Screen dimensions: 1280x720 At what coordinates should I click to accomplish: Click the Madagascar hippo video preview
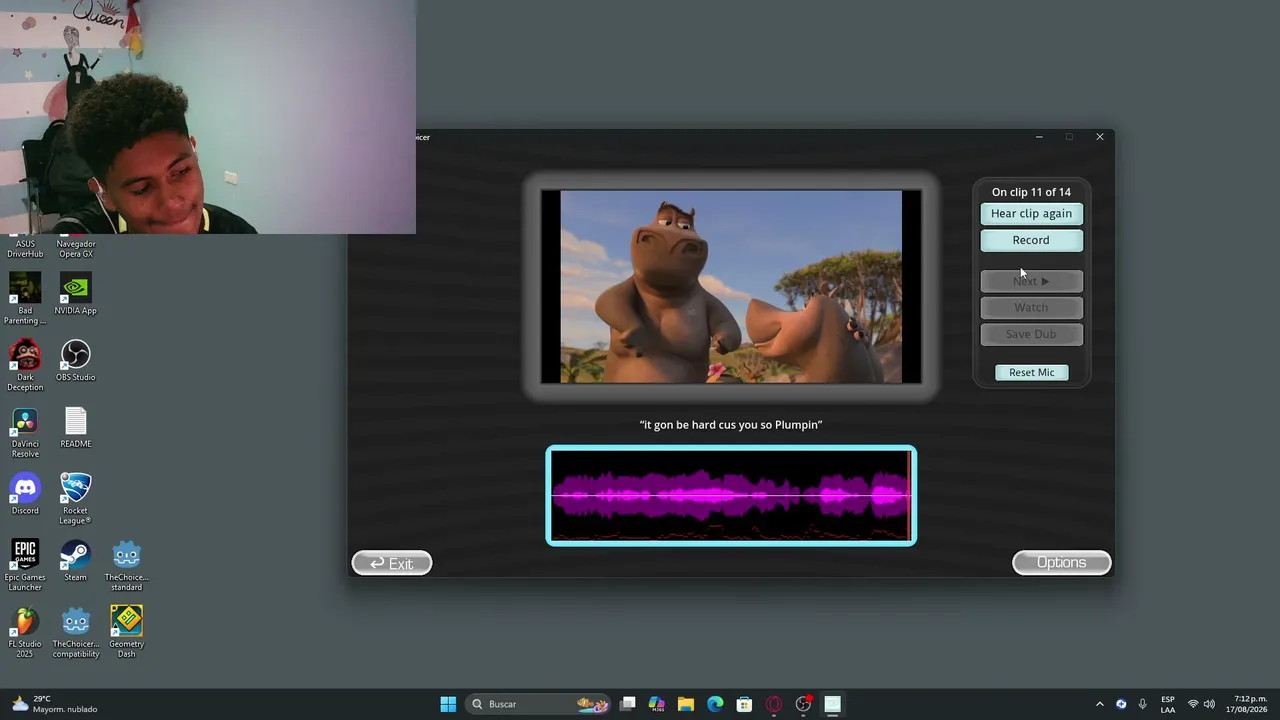pyautogui.click(x=731, y=287)
